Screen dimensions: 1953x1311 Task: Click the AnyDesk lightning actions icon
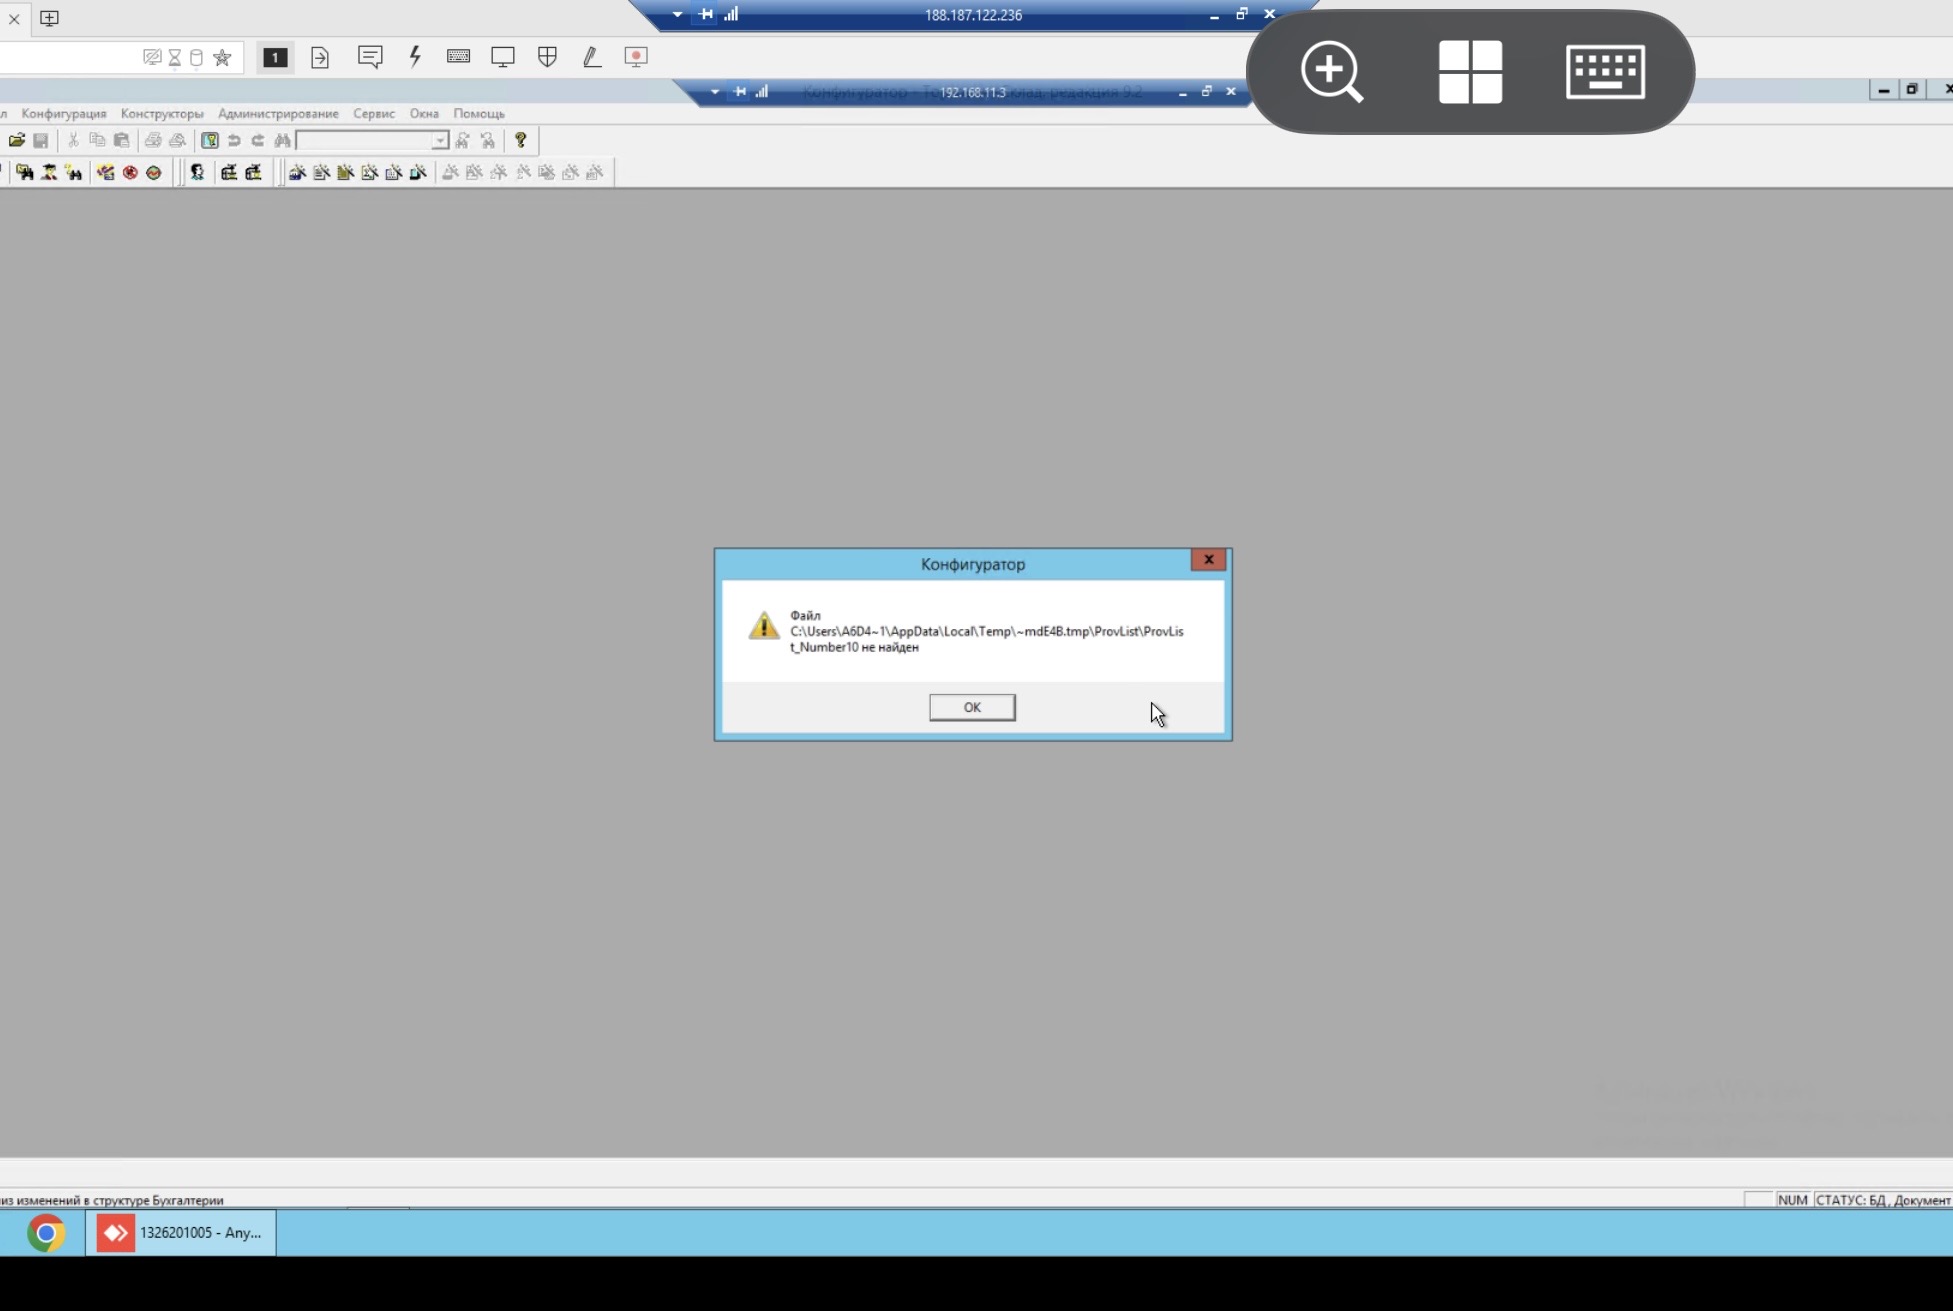tap(415, 57)
